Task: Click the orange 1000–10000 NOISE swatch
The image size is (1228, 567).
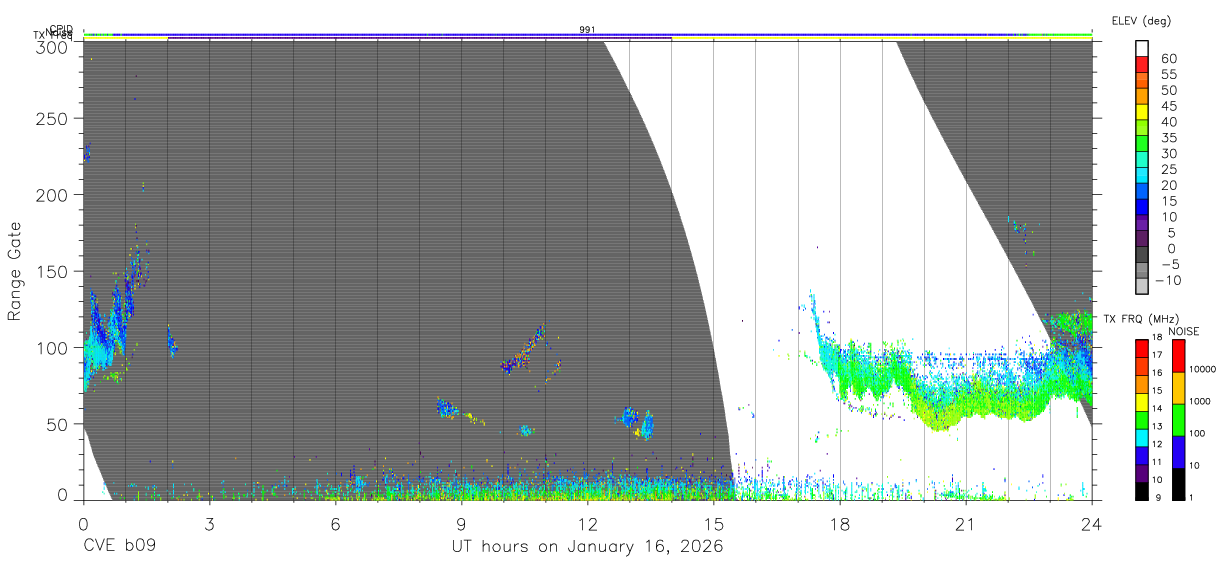Action: tap(1178, 388)
